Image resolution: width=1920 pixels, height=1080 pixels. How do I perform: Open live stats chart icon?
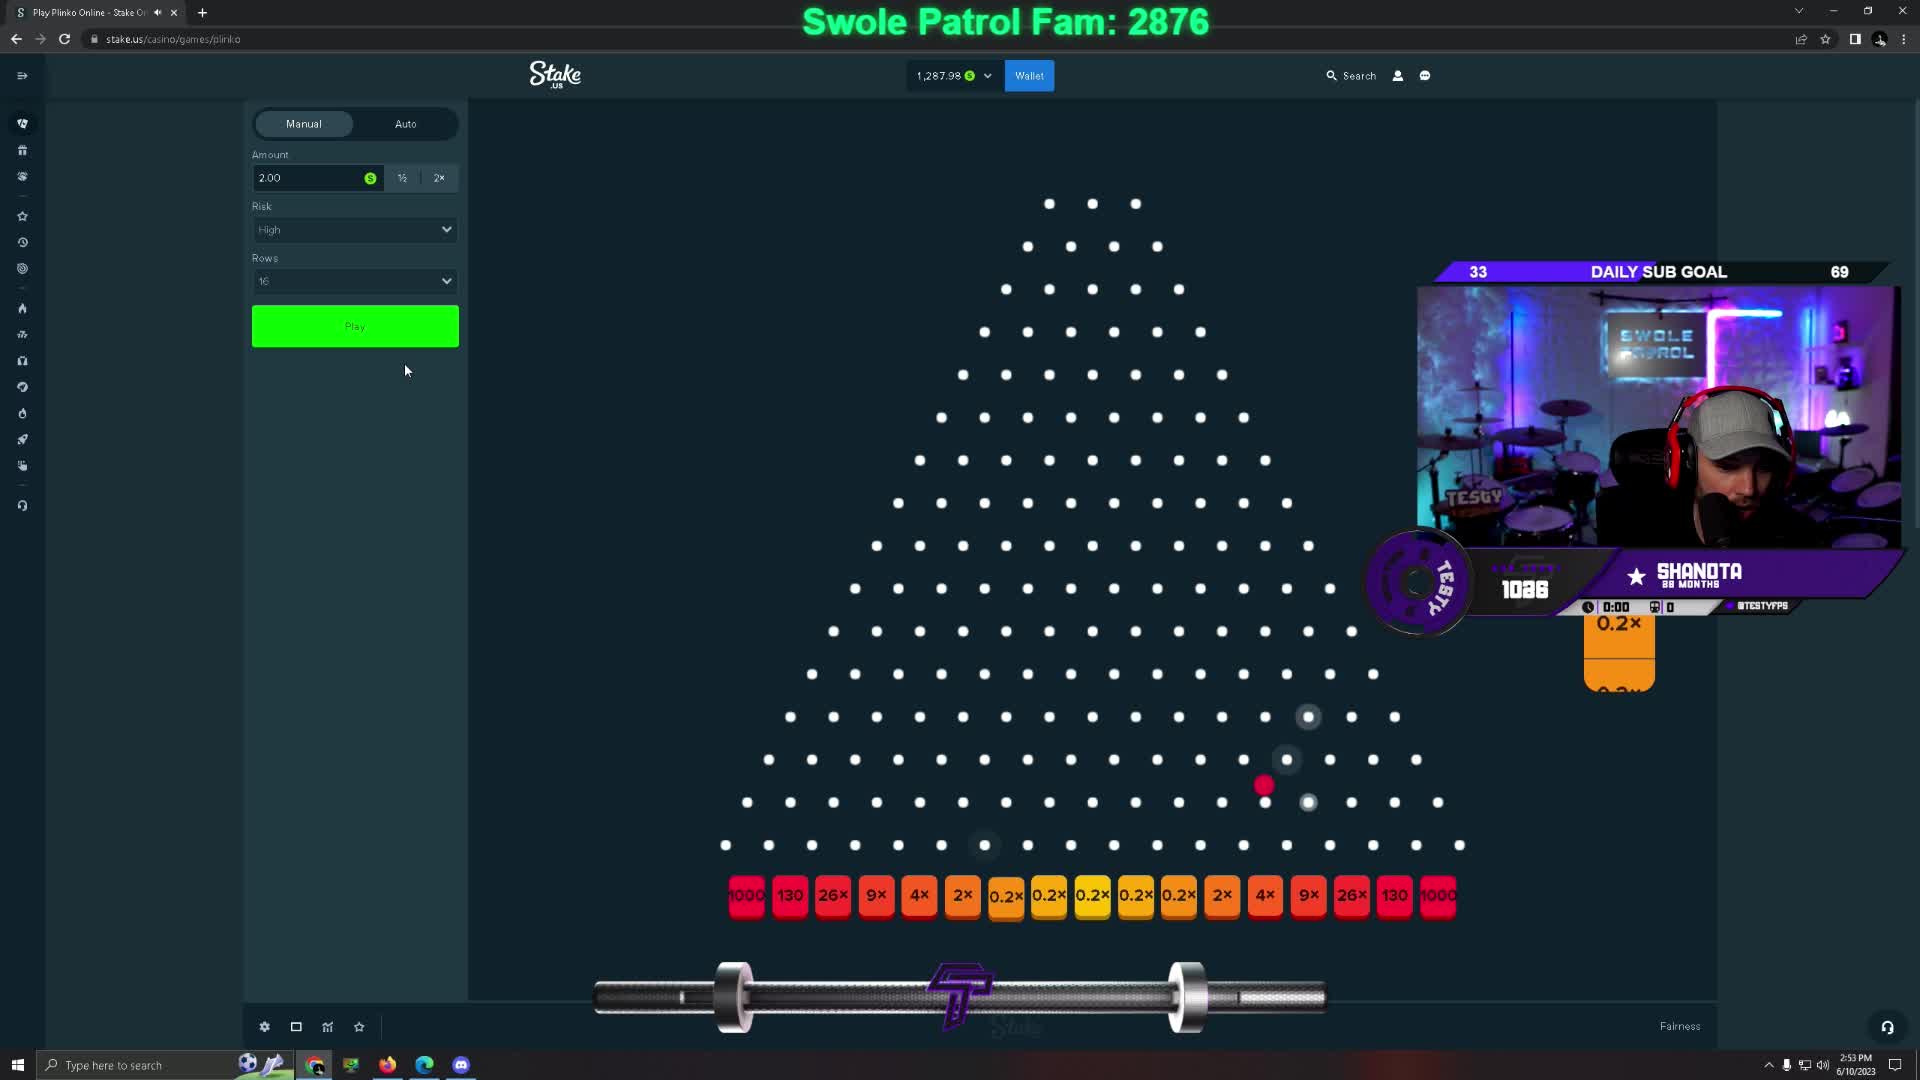click(328, 1027)
